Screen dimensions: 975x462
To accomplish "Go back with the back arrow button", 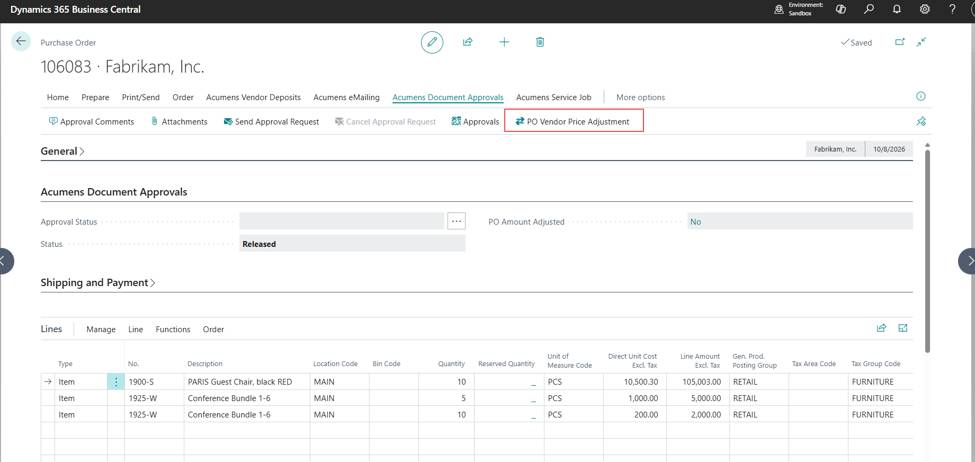I will [21, 42].
